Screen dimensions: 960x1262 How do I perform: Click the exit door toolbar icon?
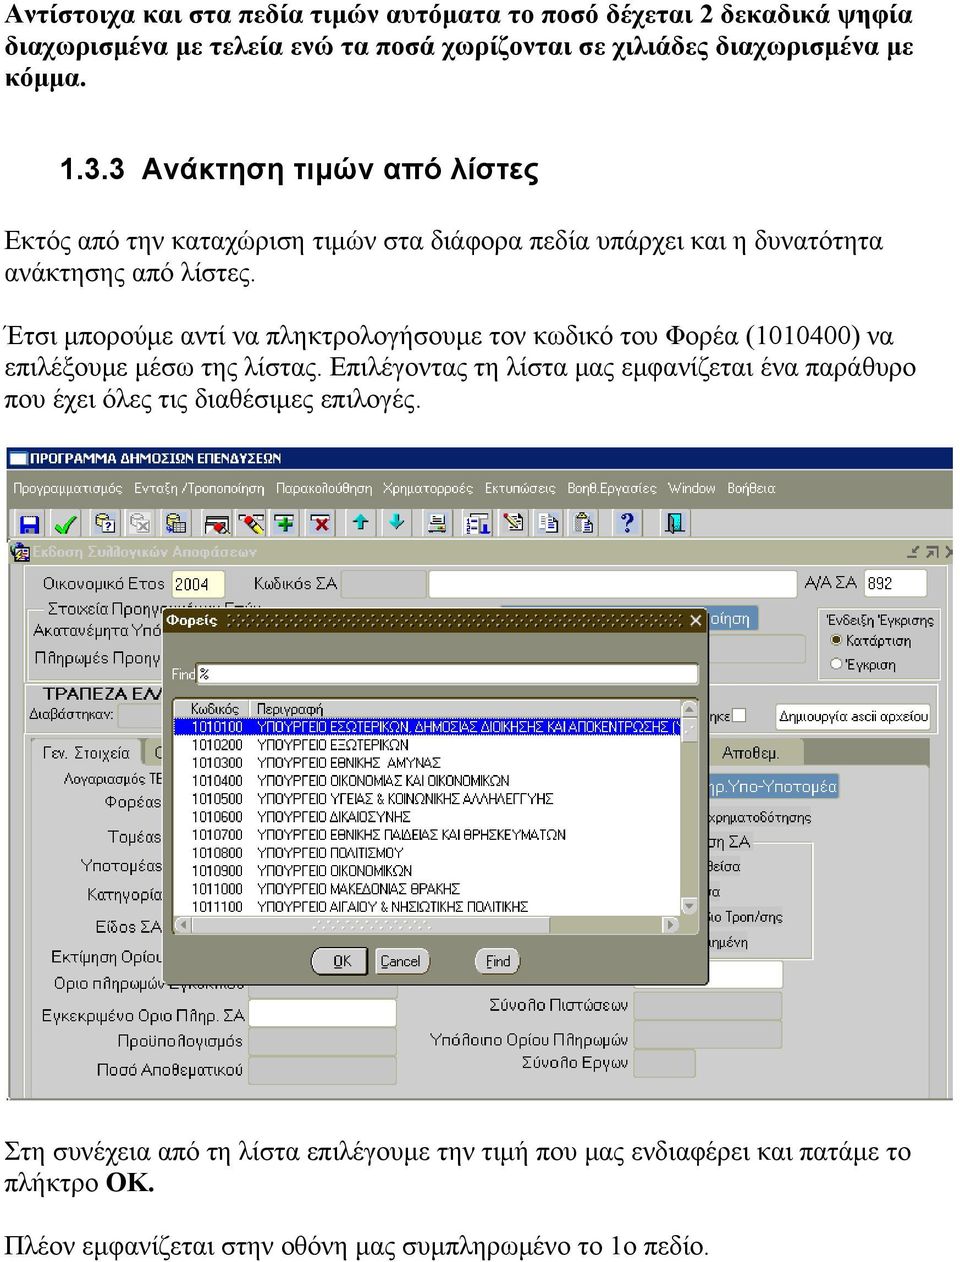[675, 523]
